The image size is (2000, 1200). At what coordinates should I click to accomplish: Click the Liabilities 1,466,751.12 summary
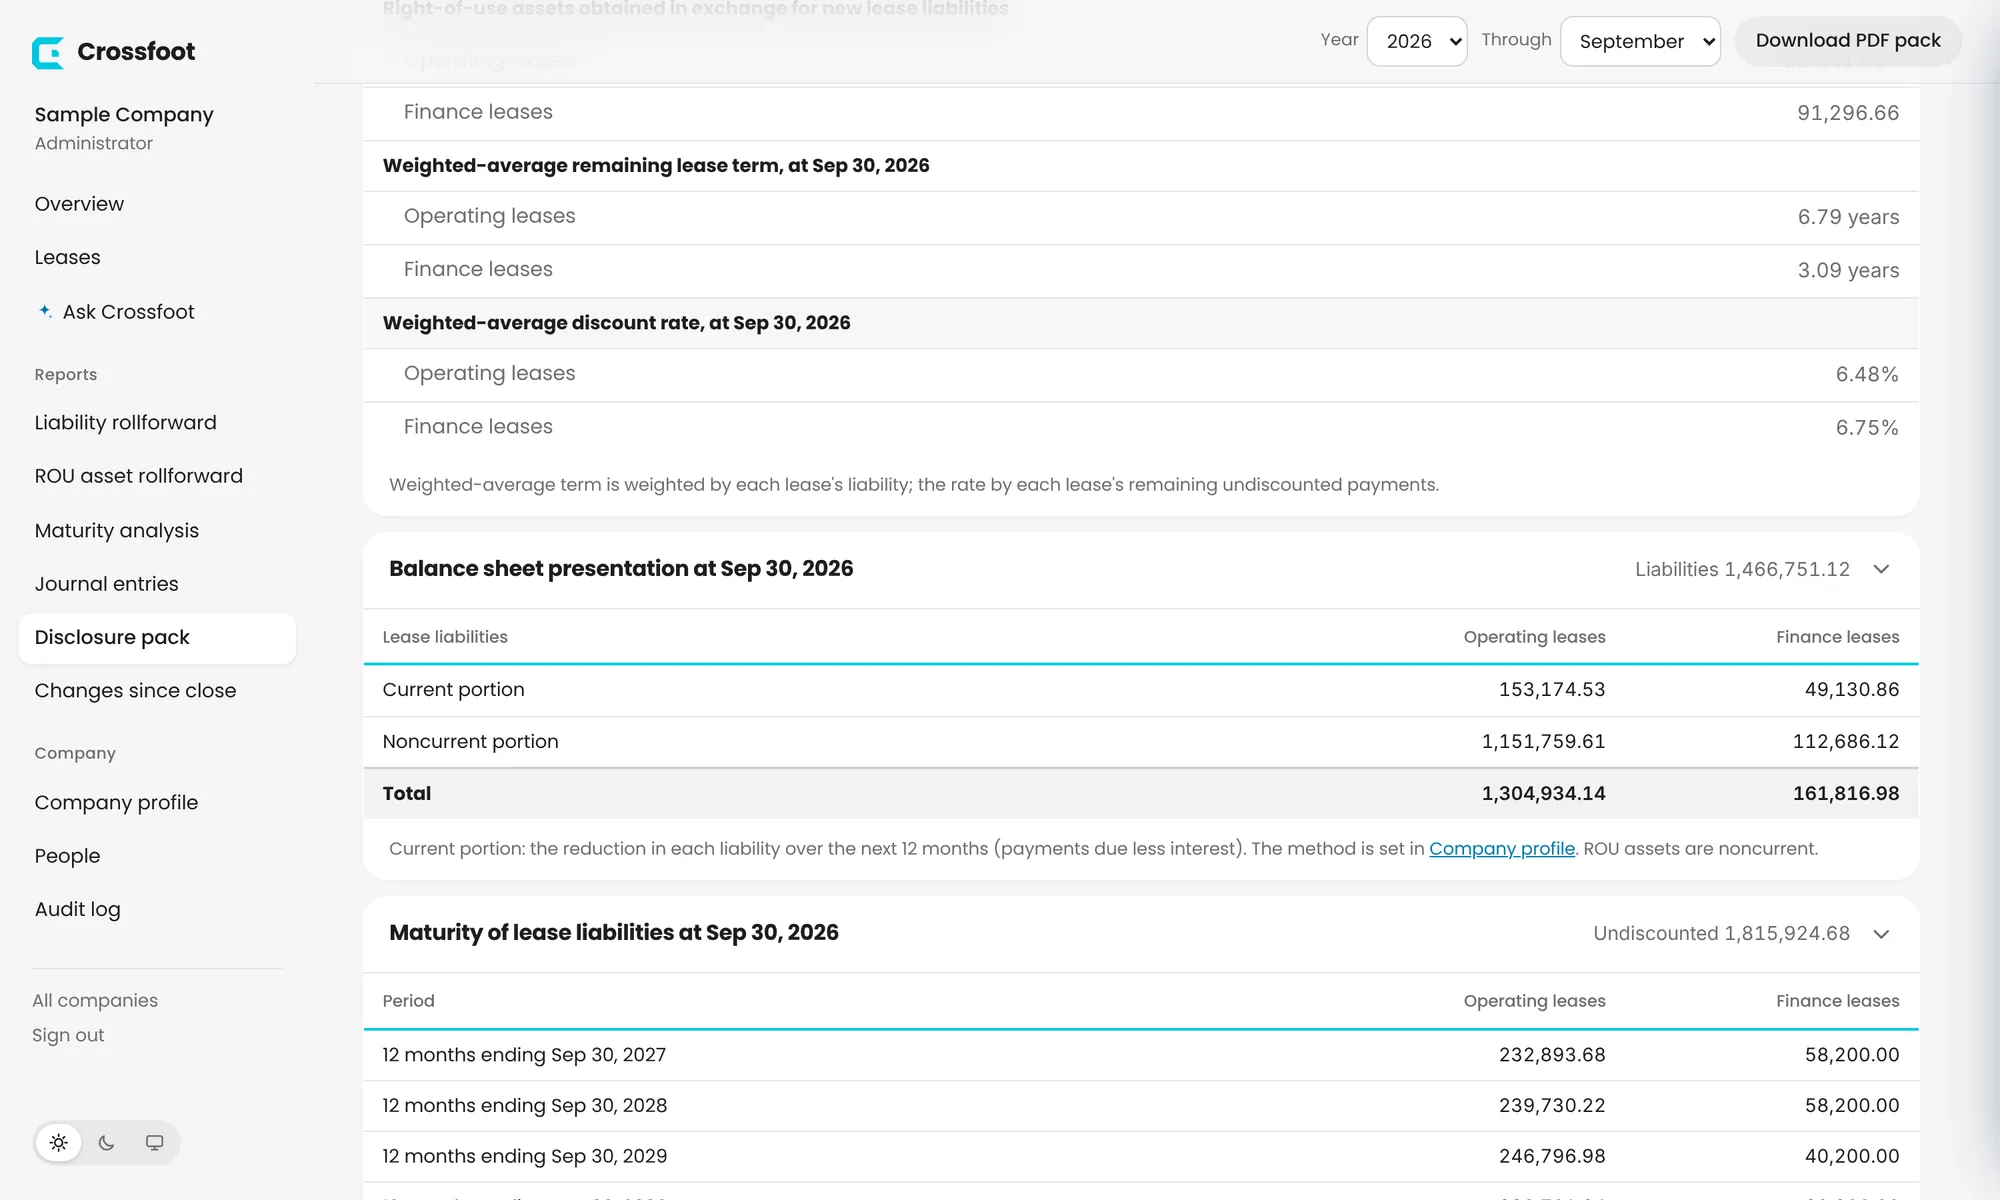coord(1742,569)
